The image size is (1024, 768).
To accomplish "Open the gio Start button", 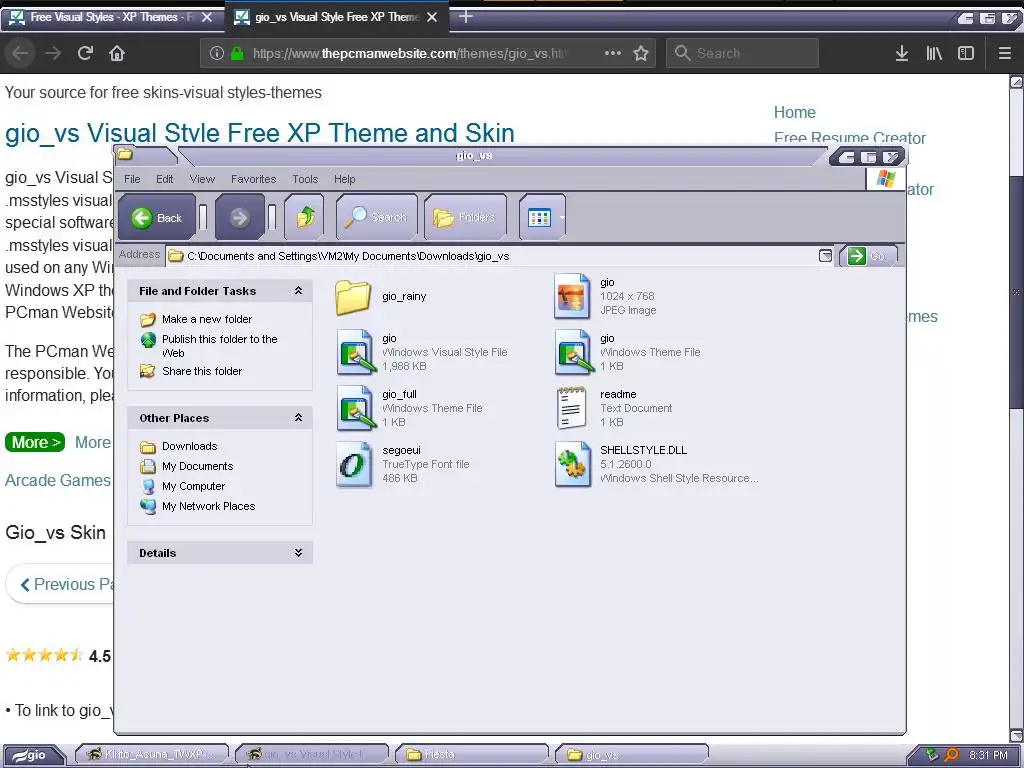I will click(33, 755).
